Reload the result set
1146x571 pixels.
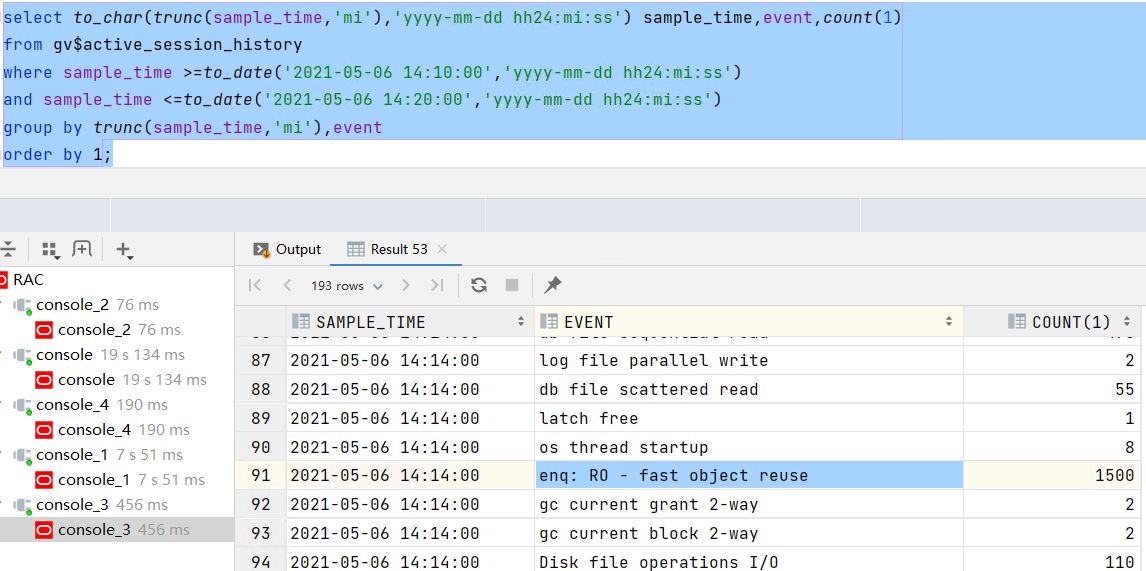[x=479, y=285]
